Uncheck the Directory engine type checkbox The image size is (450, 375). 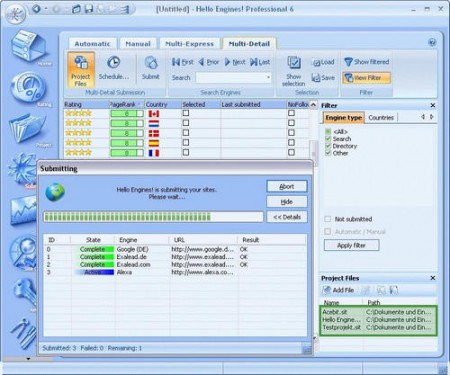(328, 146)
